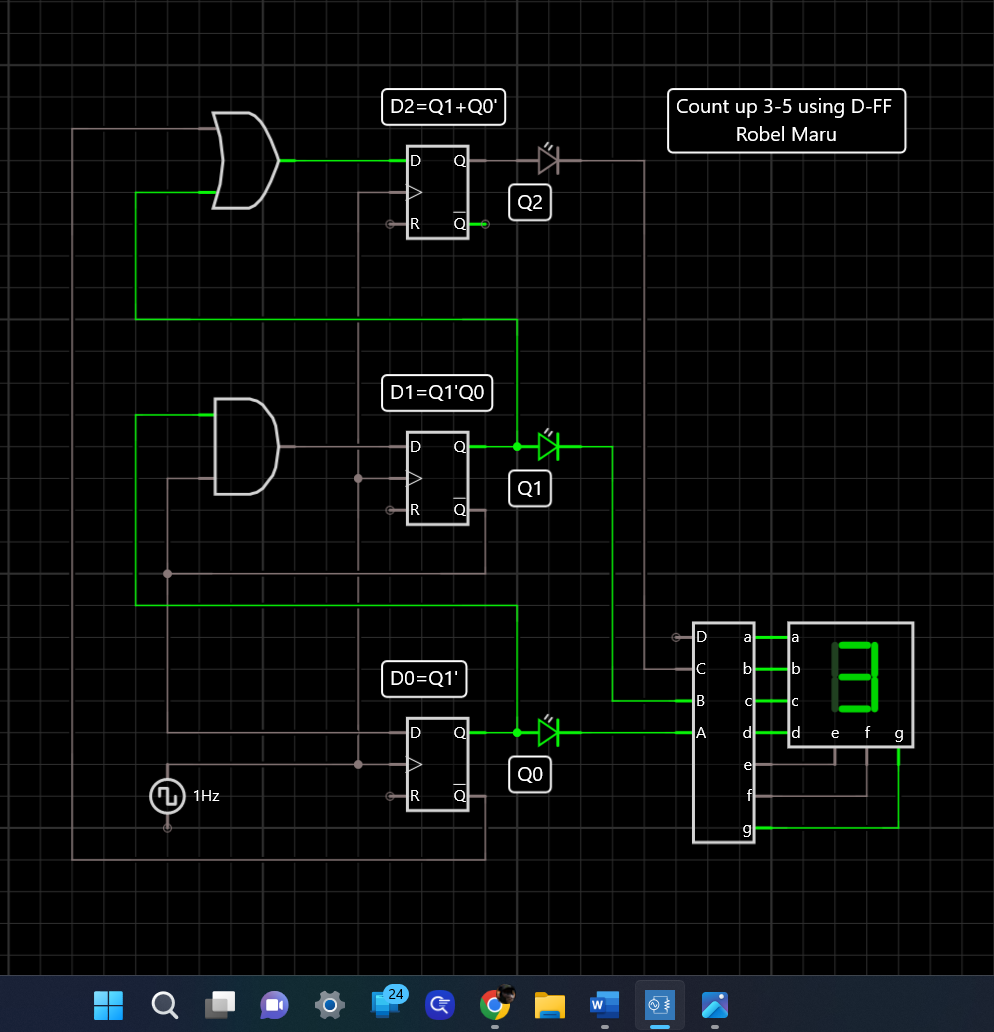Open the Windows Start menu
The width and height of the screenshot is (994, 1032).
[108, 1006]
